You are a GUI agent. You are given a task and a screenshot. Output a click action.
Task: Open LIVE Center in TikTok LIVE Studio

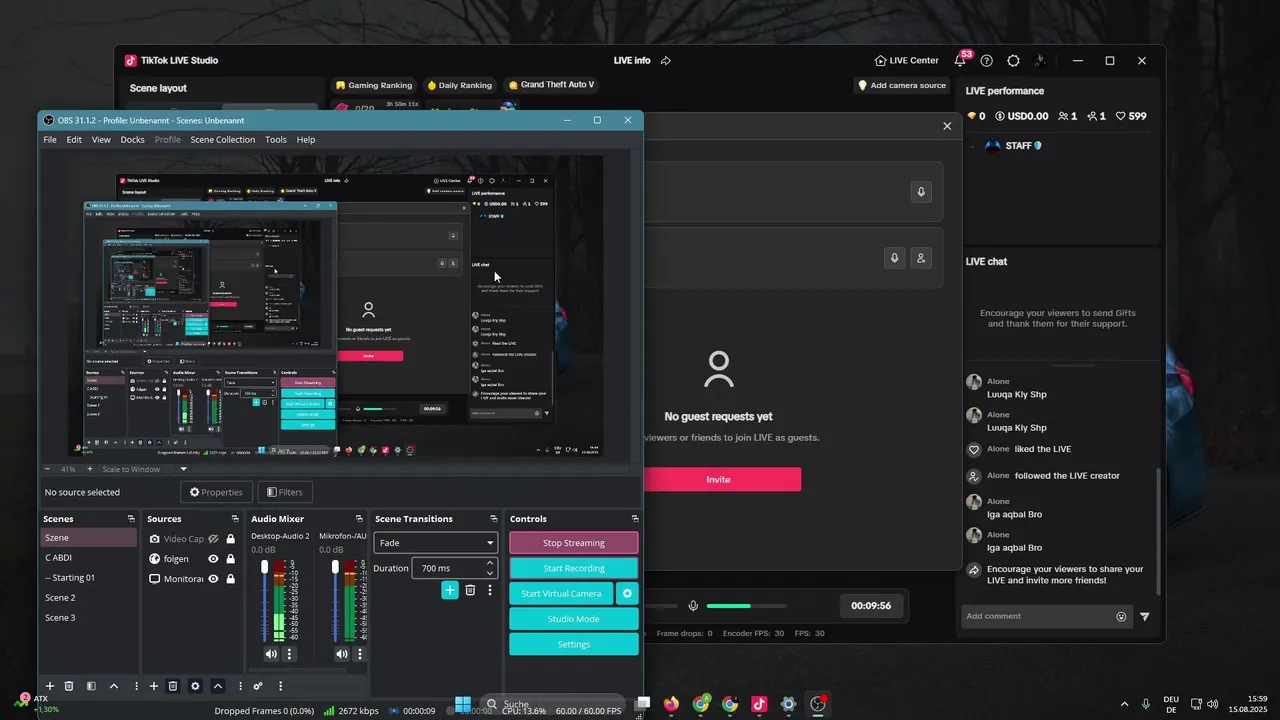(906, 60)
